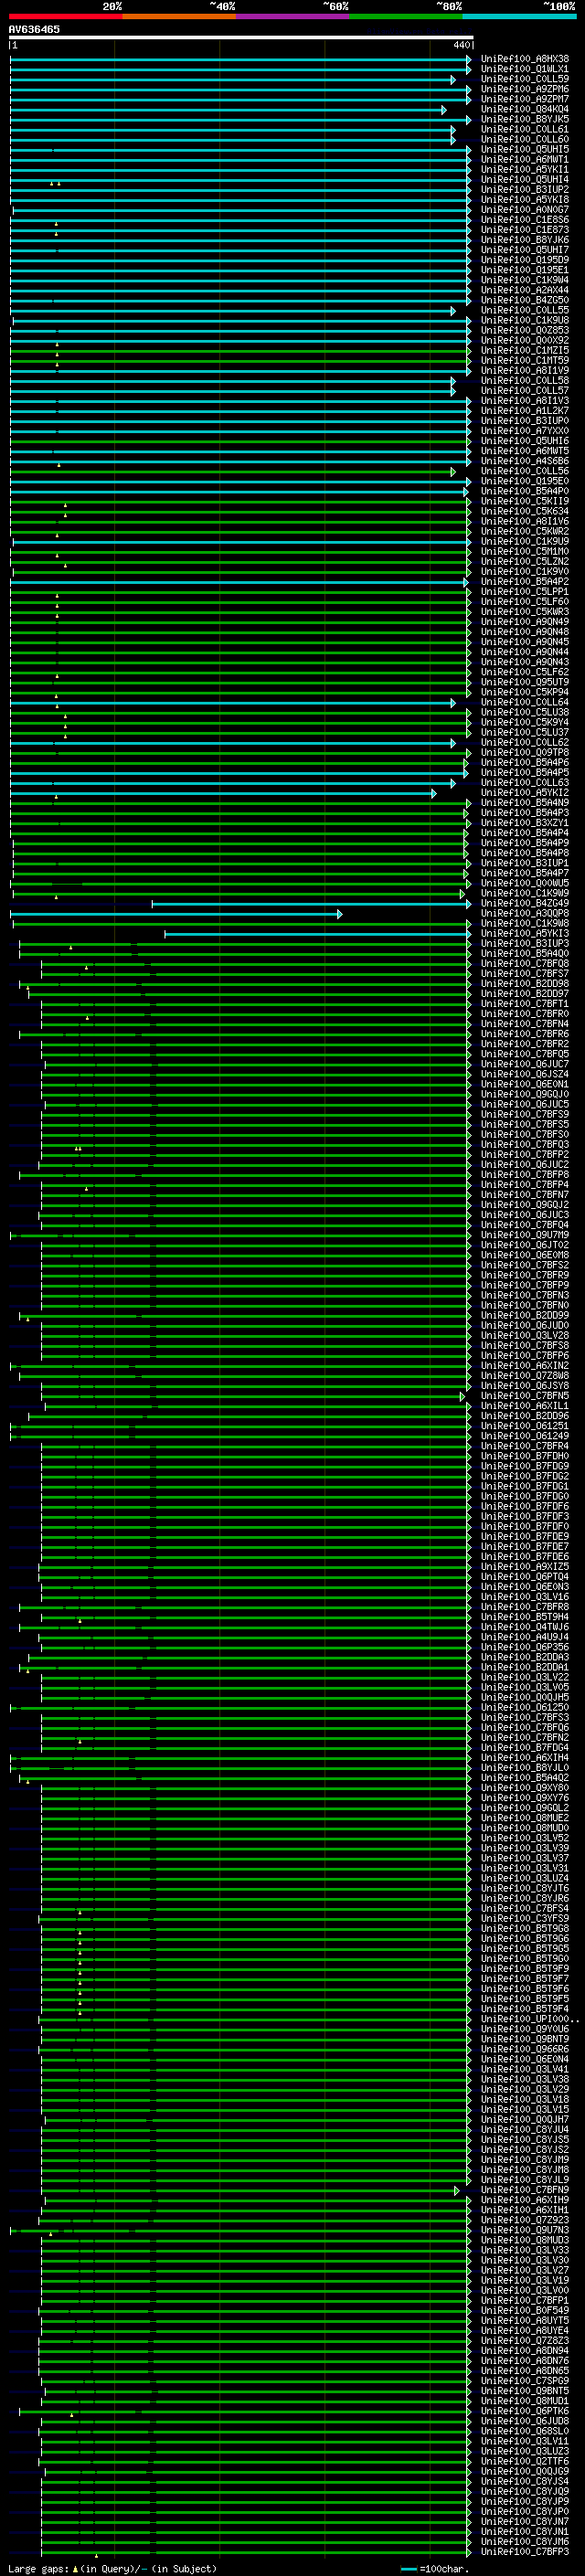585x2576 pixels.
Task: Open hit UniRef100_C7BFP8
Action: tap(525, 1174)
